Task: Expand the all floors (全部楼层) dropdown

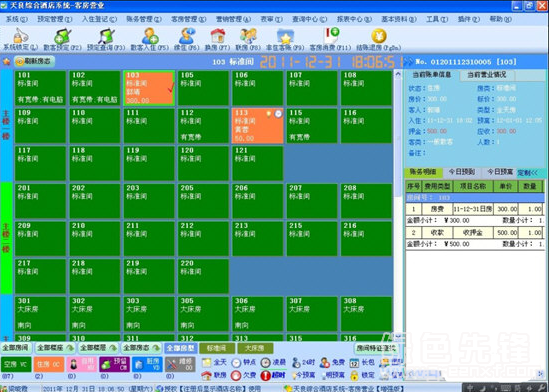Action: 98,348
